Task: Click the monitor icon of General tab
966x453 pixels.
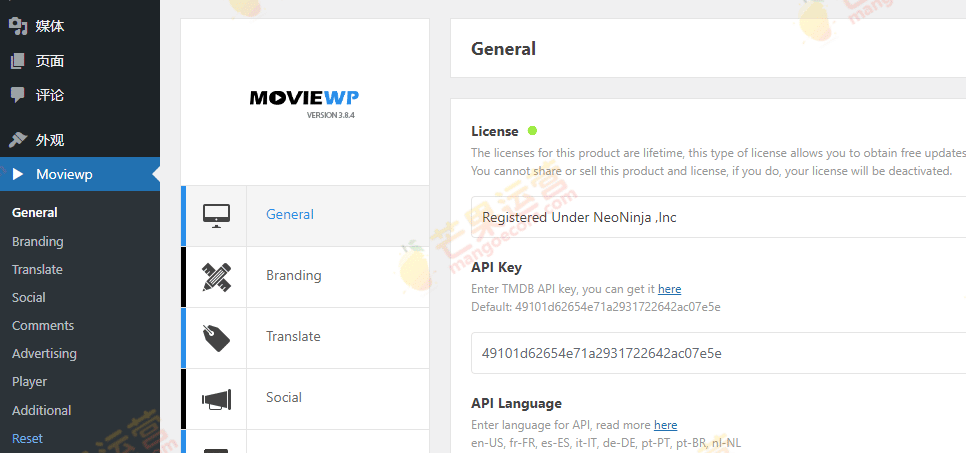Action: pos(216,216)
